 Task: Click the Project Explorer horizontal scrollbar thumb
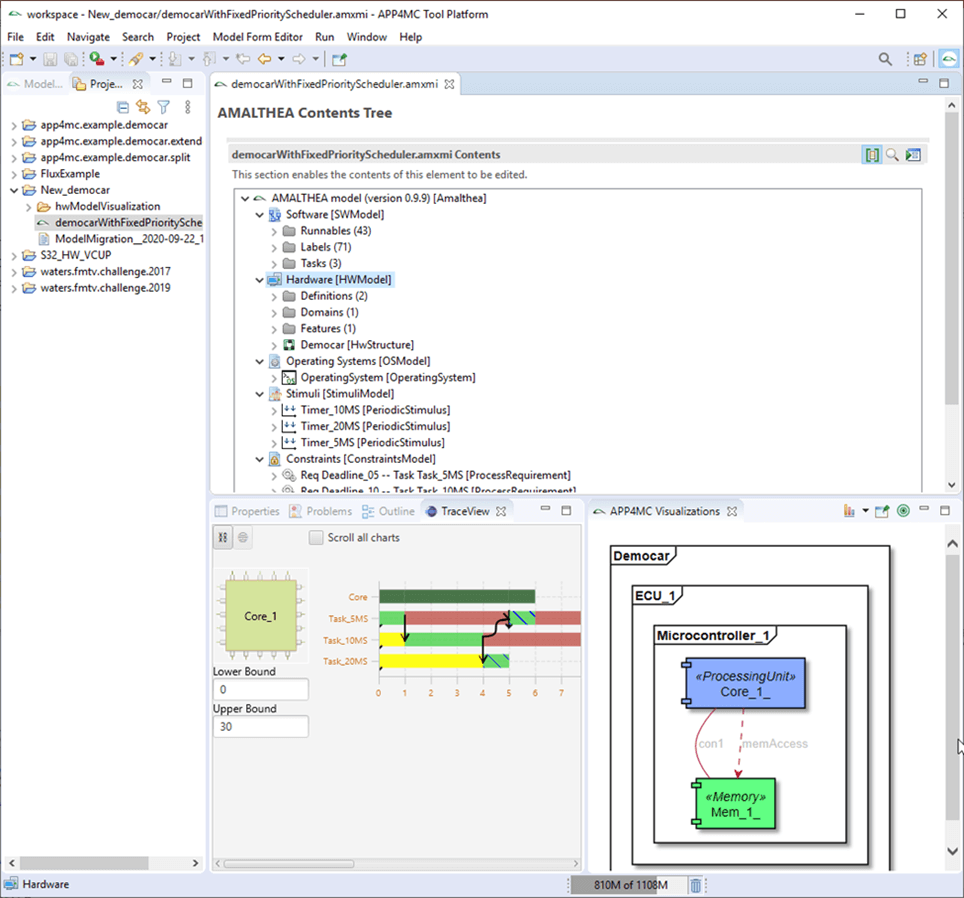(84, 863)
